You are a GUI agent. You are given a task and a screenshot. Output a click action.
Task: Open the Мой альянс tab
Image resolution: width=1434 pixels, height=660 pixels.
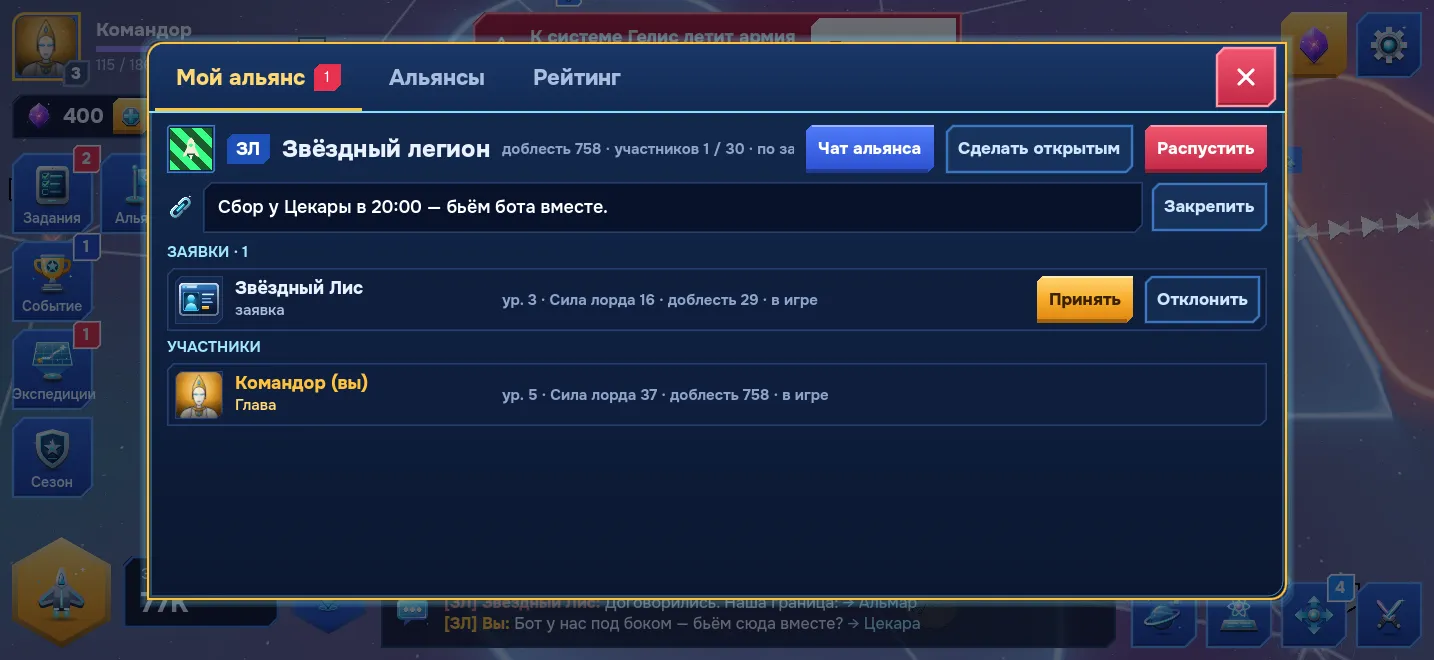tap(258, 78)
